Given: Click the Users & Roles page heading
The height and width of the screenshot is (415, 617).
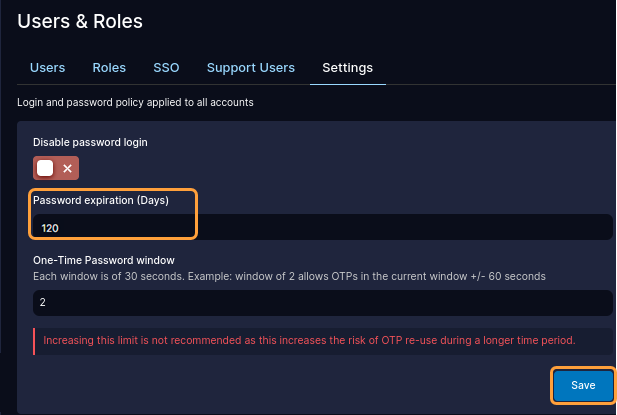Looking at the screenshot, I should 80,20.
